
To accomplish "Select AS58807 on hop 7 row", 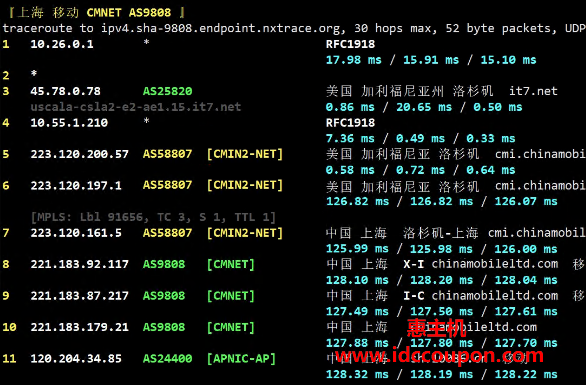I will 167,233.
